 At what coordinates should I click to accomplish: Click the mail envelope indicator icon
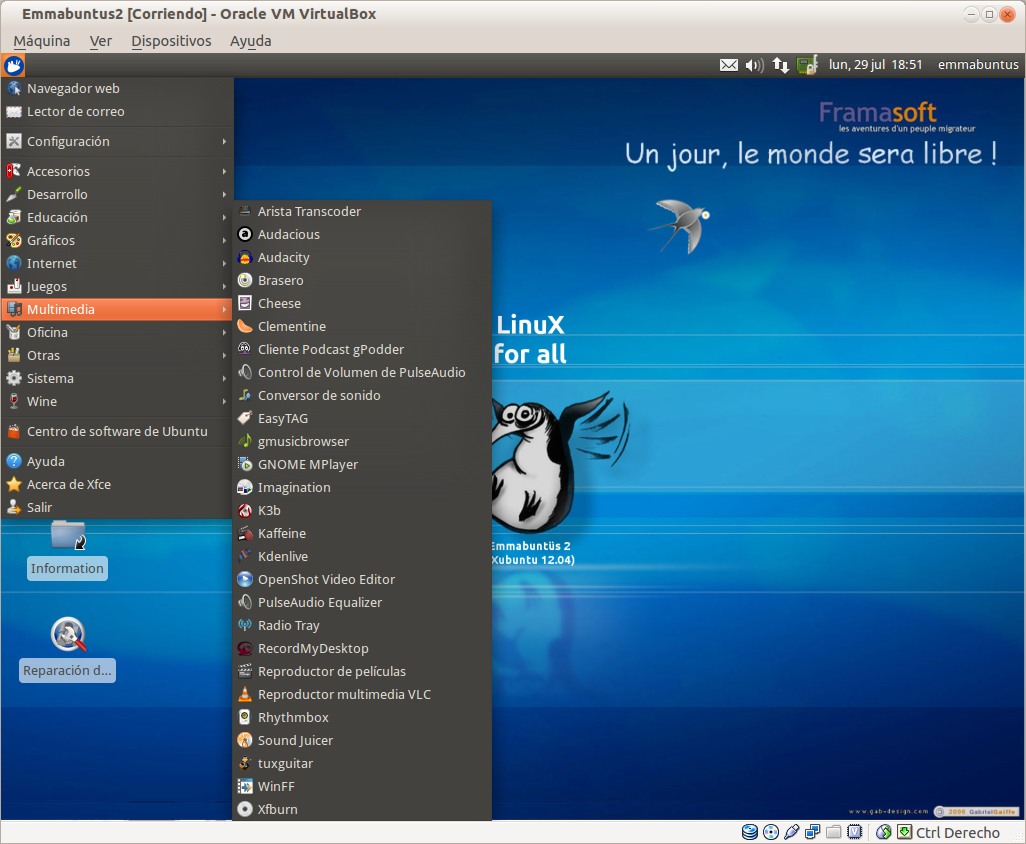(729, 65)
